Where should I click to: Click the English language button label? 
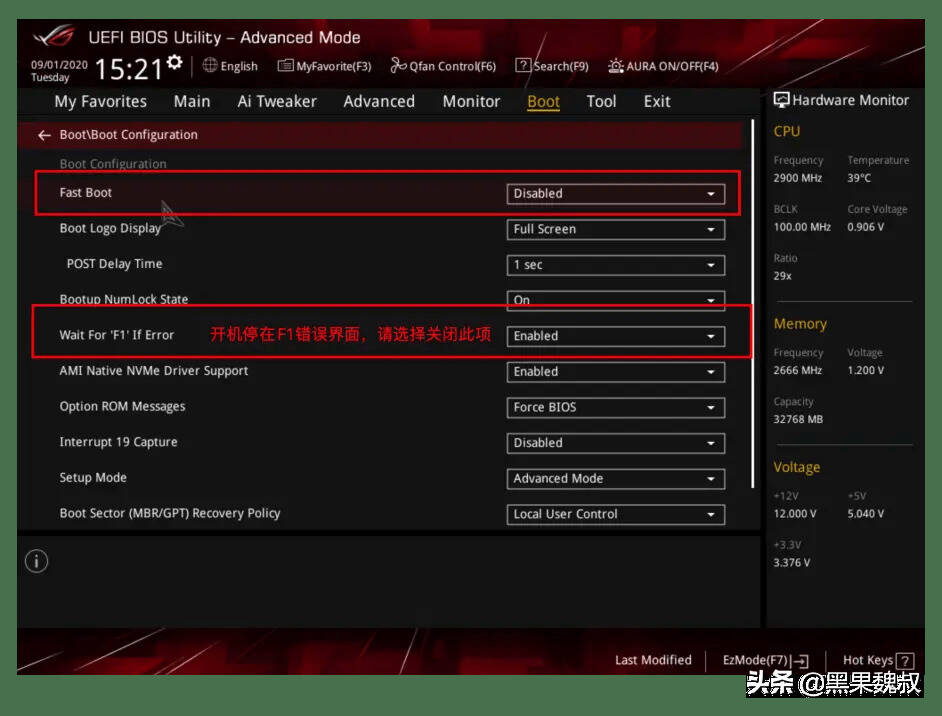[239, 66]
